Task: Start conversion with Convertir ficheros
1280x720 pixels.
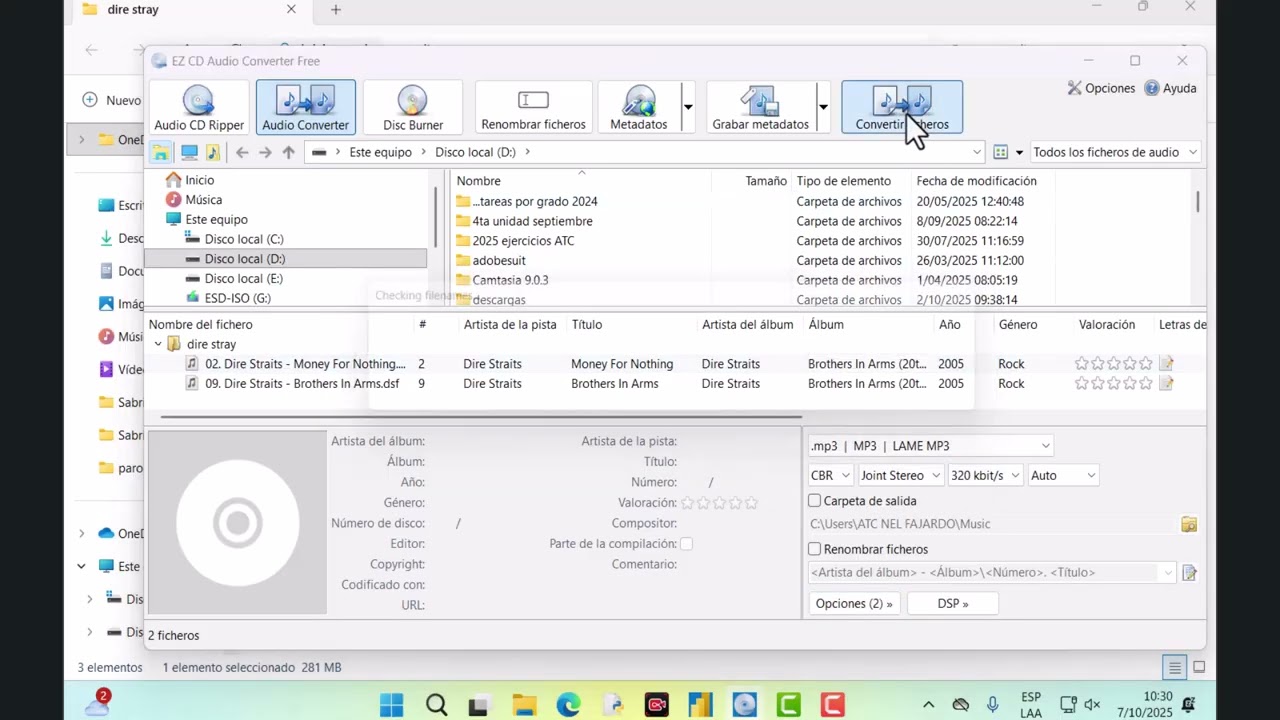Action: pos(902,107)
